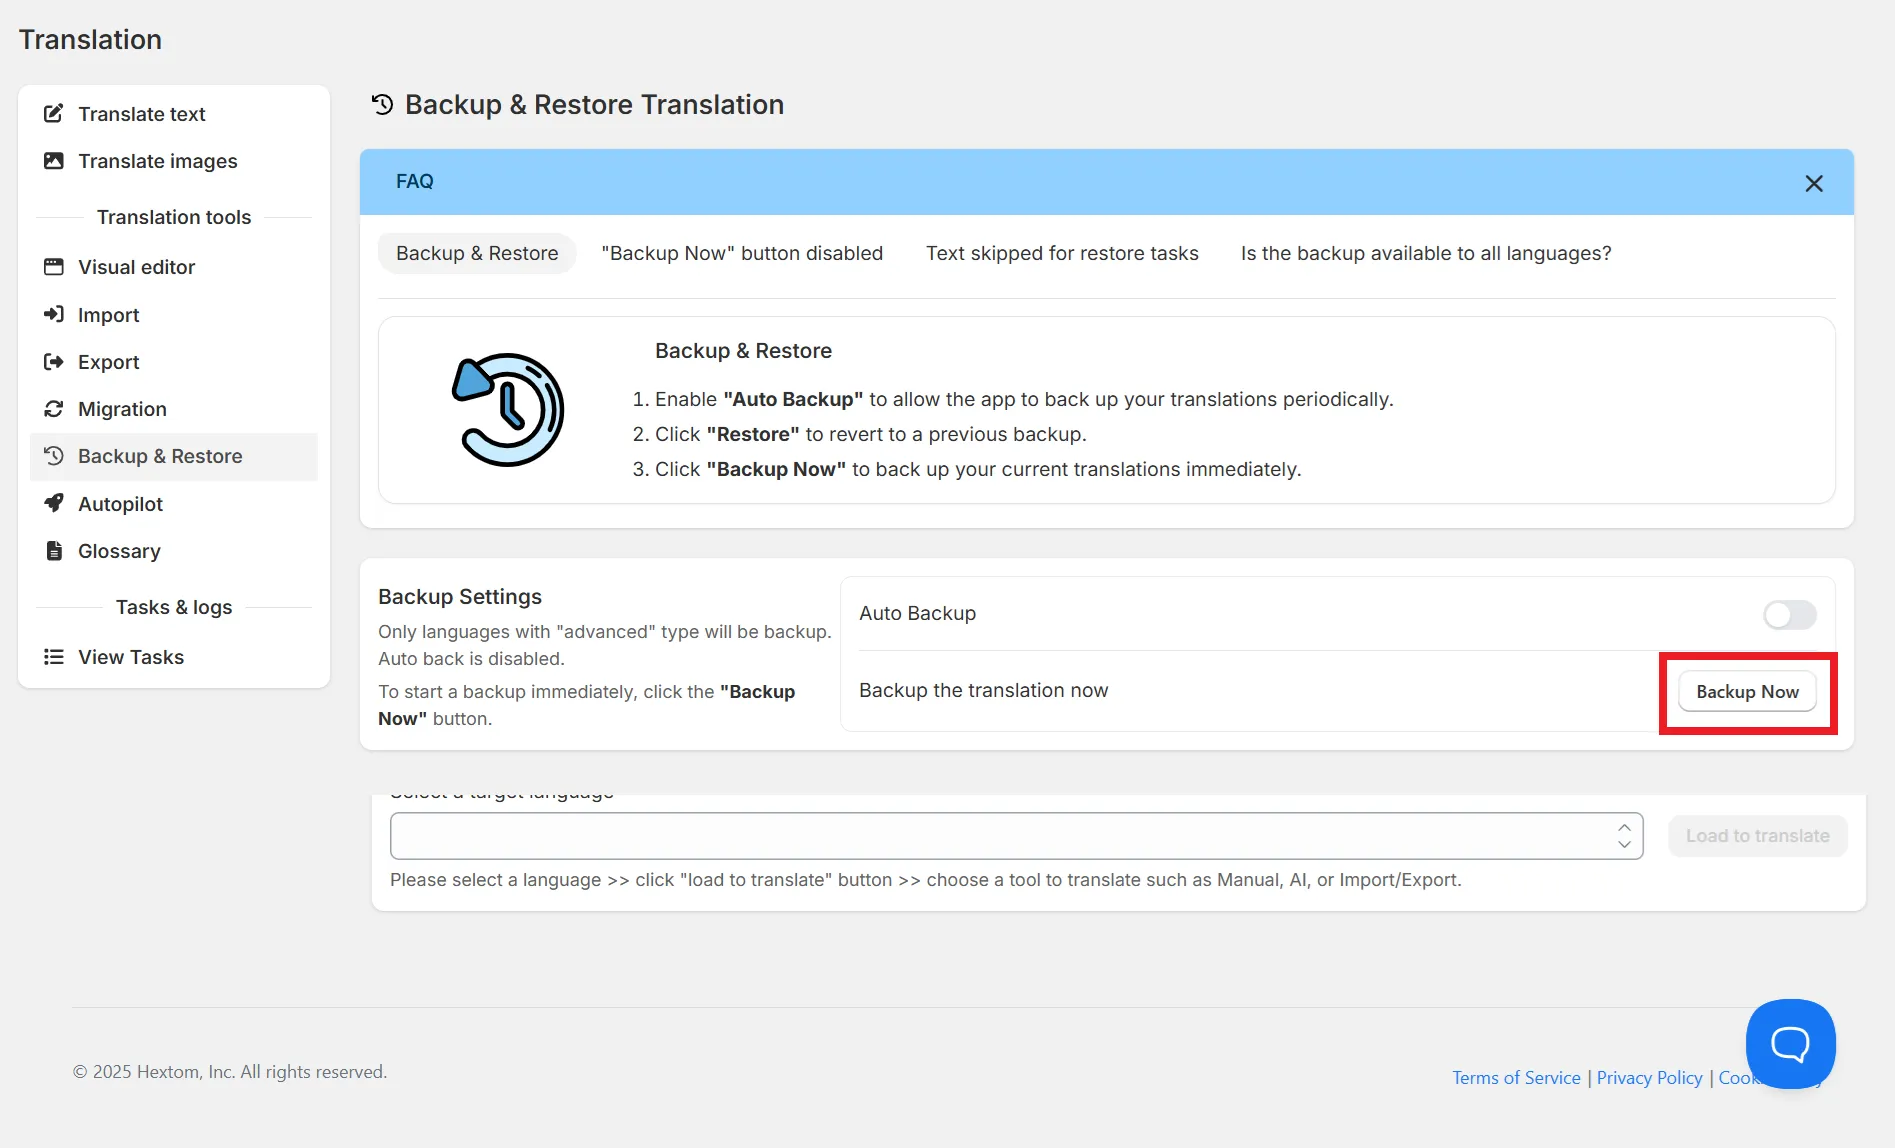Image resolution: width=1895 pixels, height=1148 pixels.
Task: Open the chat support bubble
Action: (1790, 1044)
